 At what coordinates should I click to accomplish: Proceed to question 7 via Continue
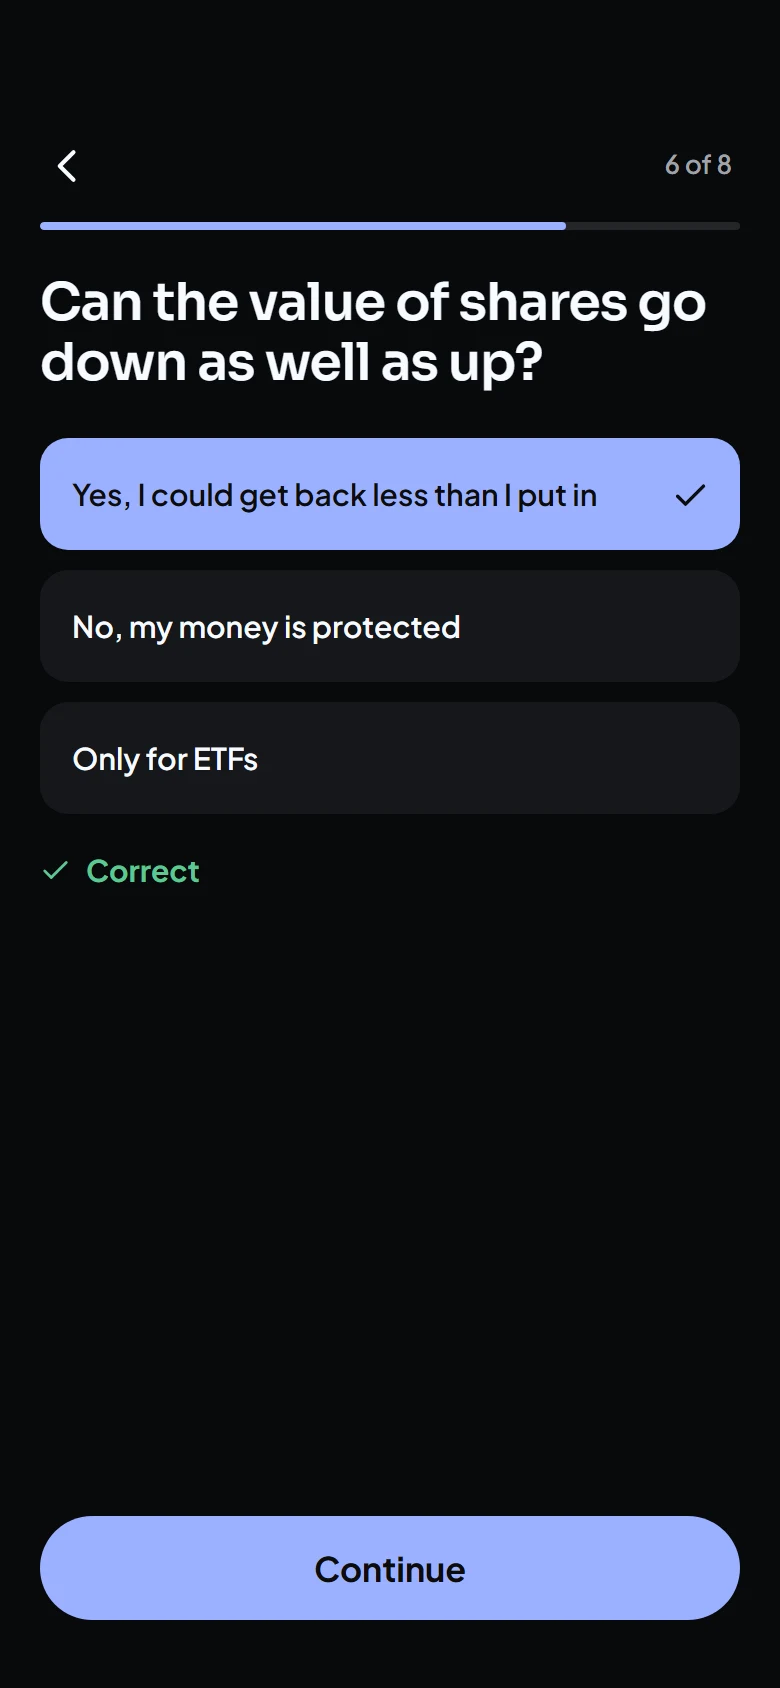(x=390, y=1568)
